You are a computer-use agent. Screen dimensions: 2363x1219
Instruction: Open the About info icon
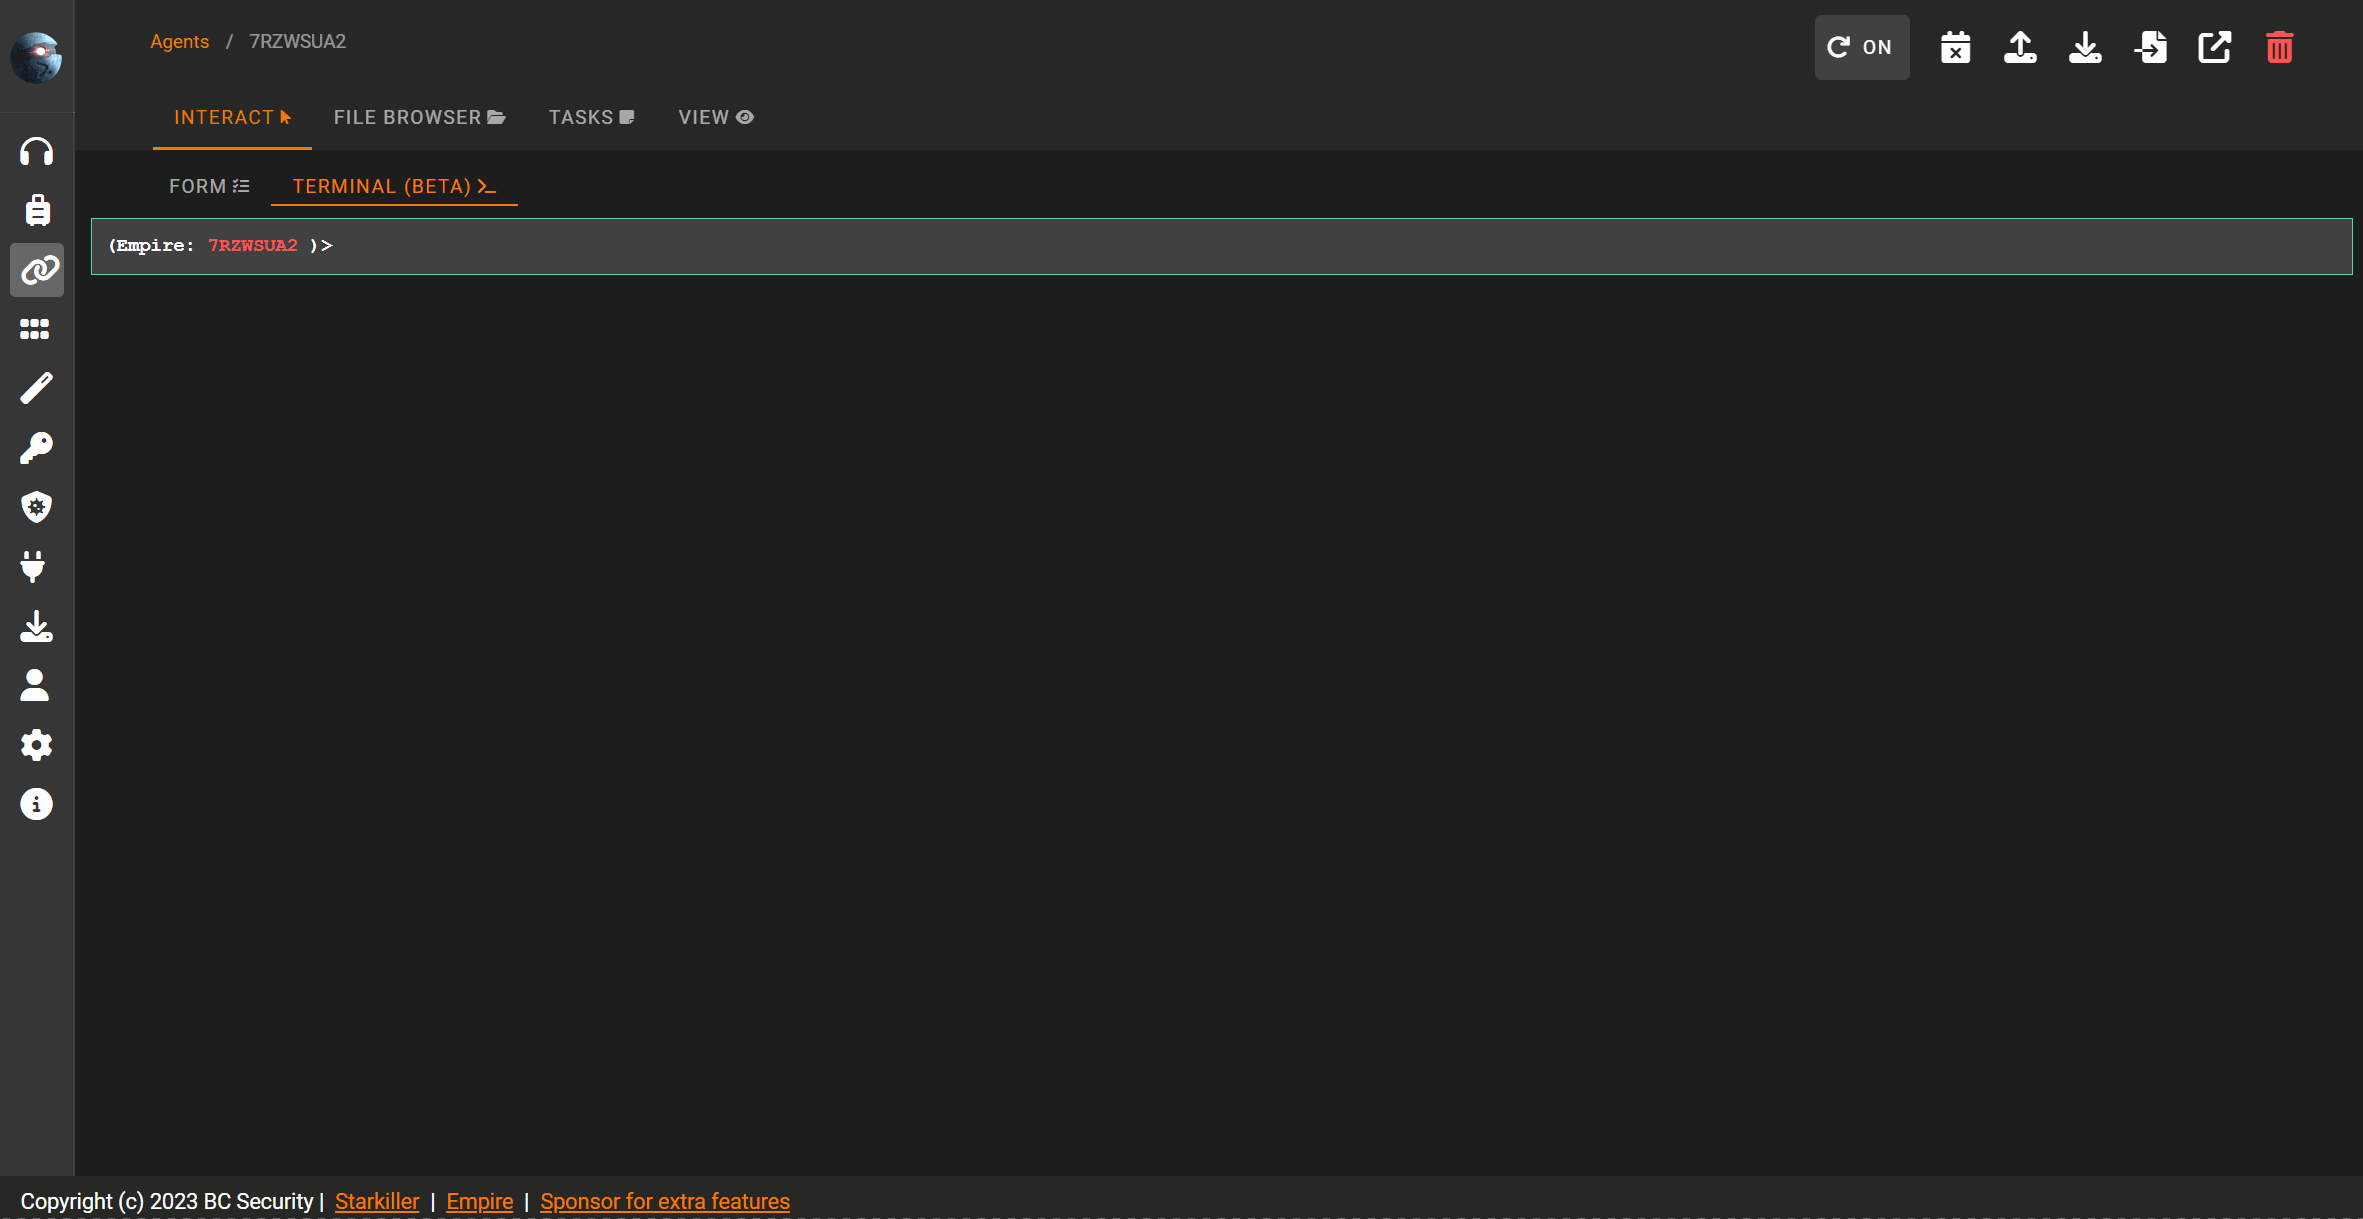pos(36,803)
